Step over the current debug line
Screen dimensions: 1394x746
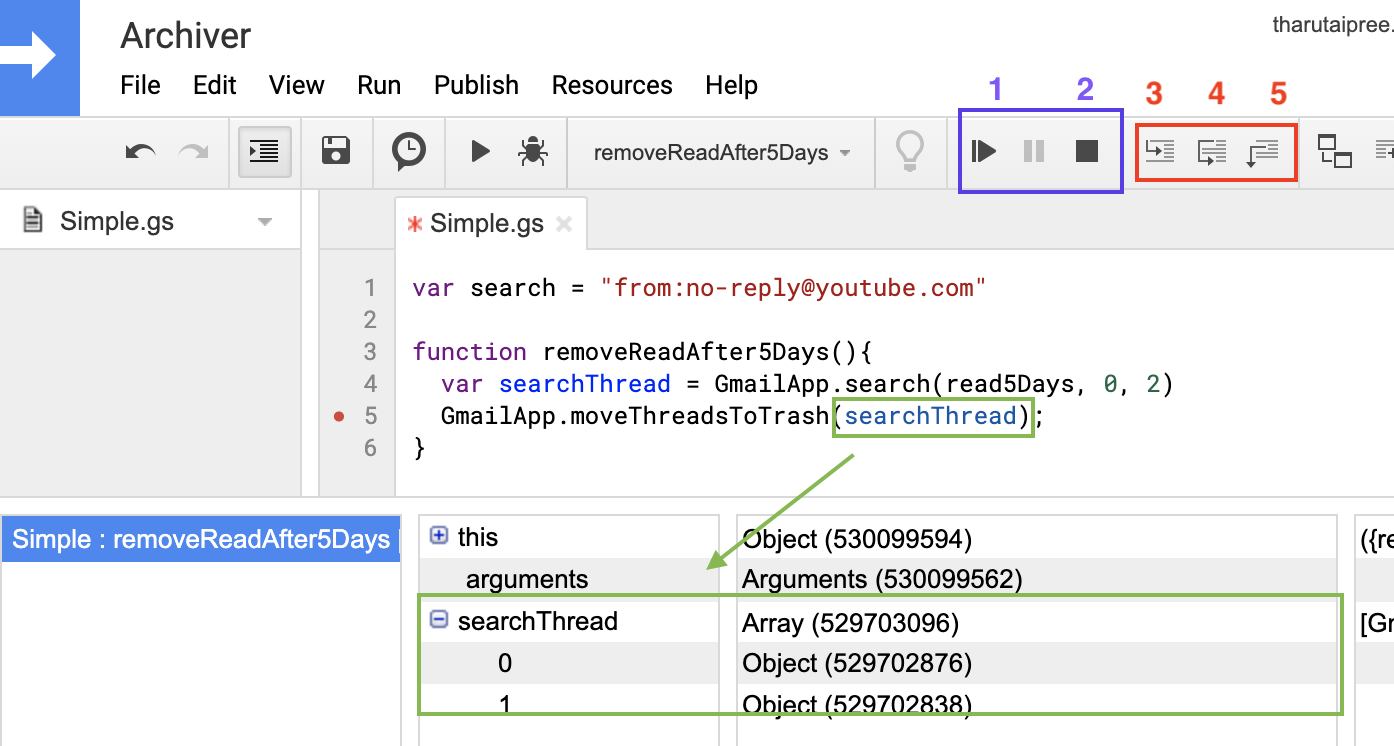tap(1212, 152)
